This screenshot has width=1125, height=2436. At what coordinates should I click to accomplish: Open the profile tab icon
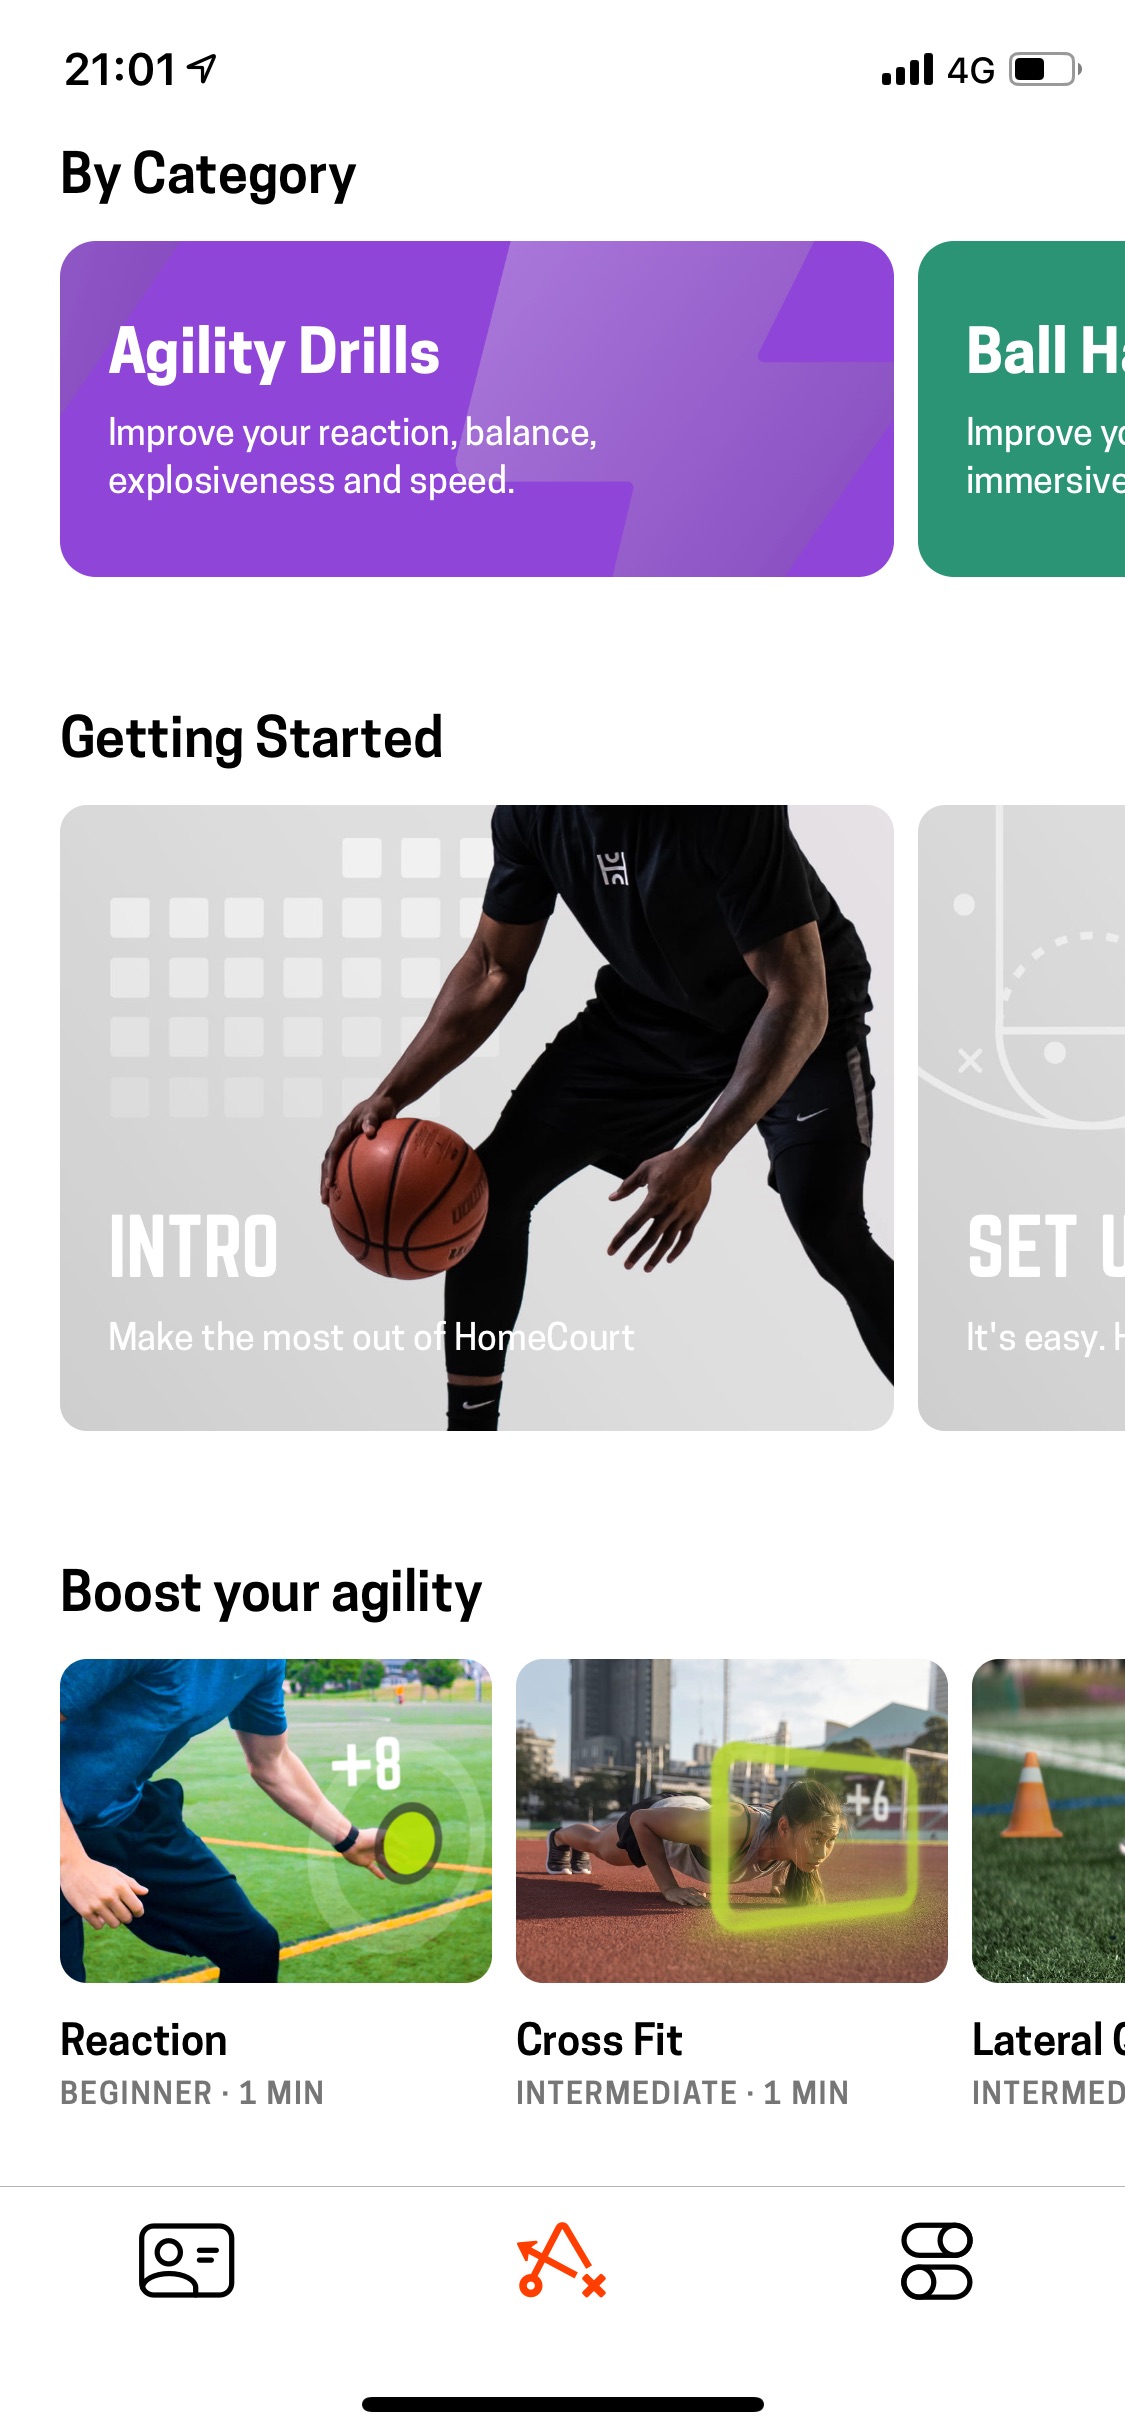pyautogui.click(x=186, y=2260)
